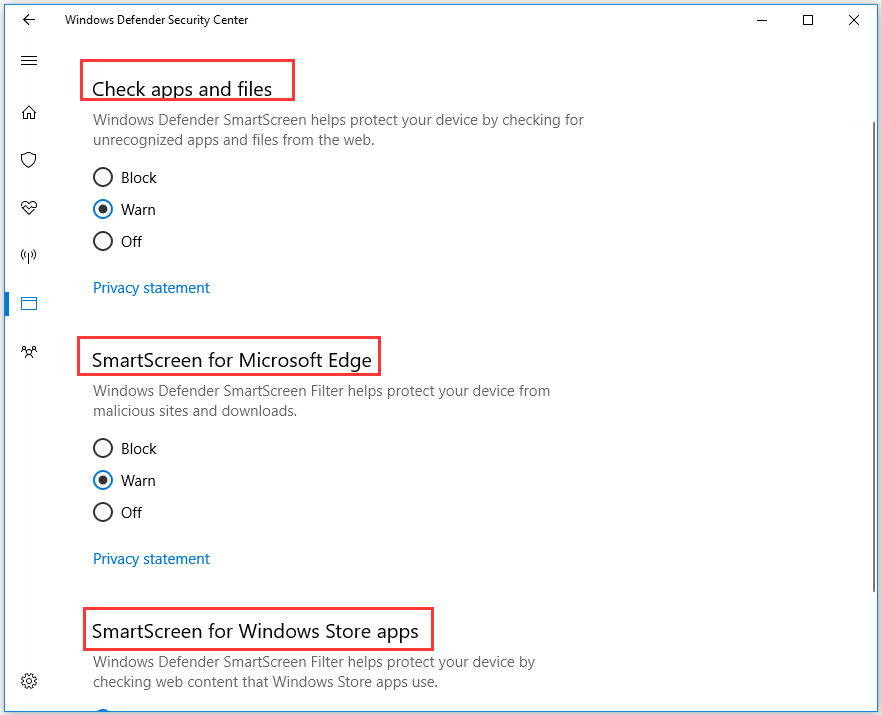Image resolution: width=881 pixels, height=715 pixels.
Task: Select App & browser control sidebar icon
Action: [x=29, y=303]
